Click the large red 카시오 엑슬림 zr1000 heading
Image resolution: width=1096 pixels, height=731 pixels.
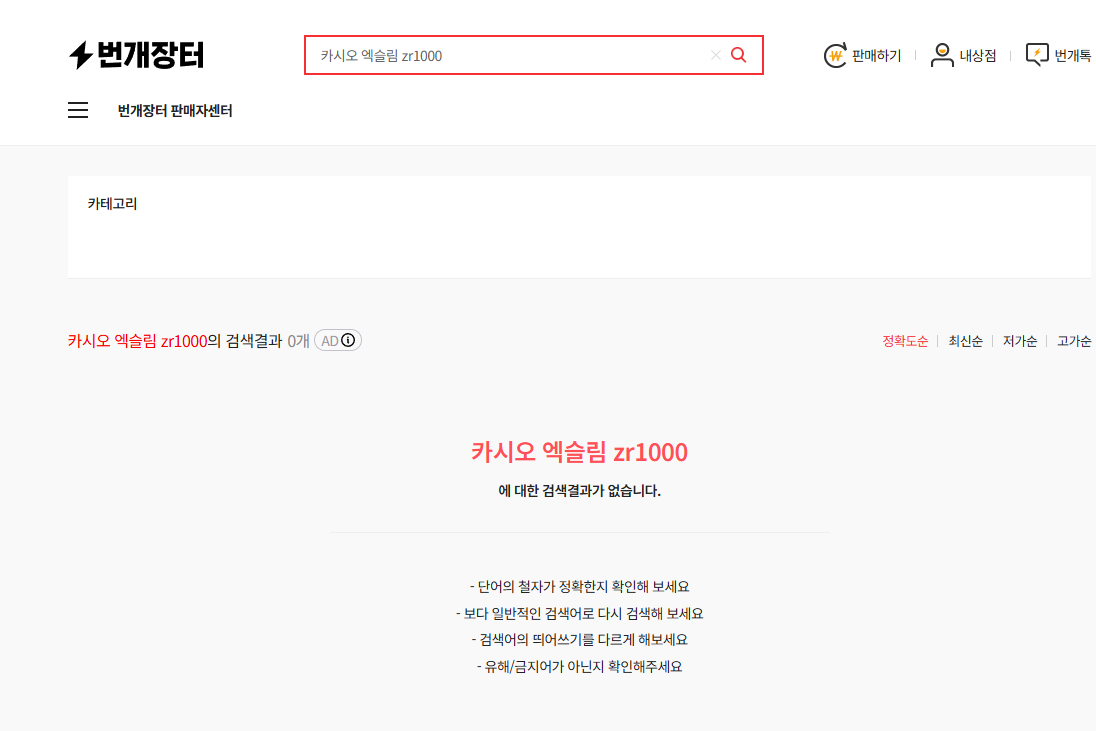579,452
